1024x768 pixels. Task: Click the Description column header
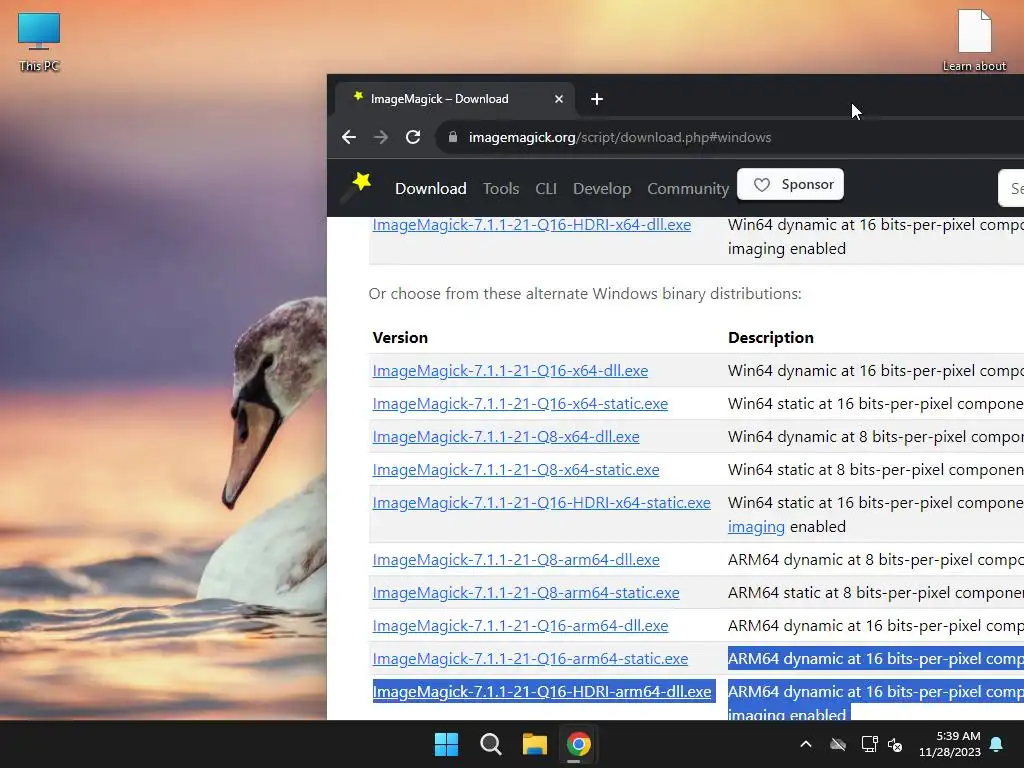tap(771, 338)
